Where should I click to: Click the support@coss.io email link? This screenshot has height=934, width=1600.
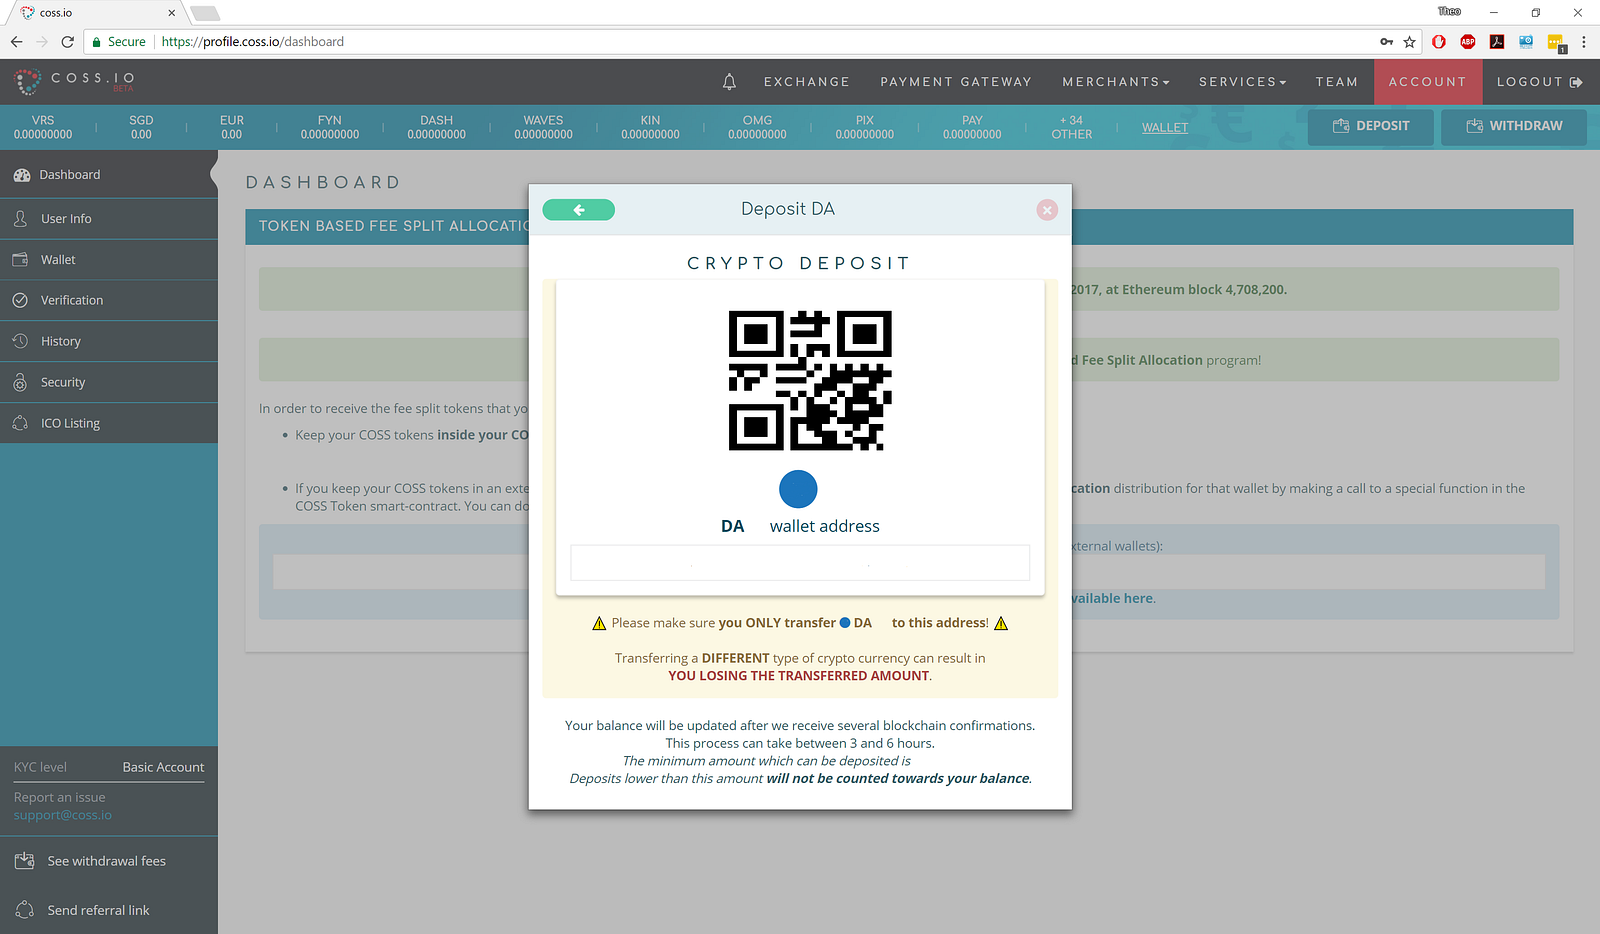pyautogui.click(x=63, y=815)
